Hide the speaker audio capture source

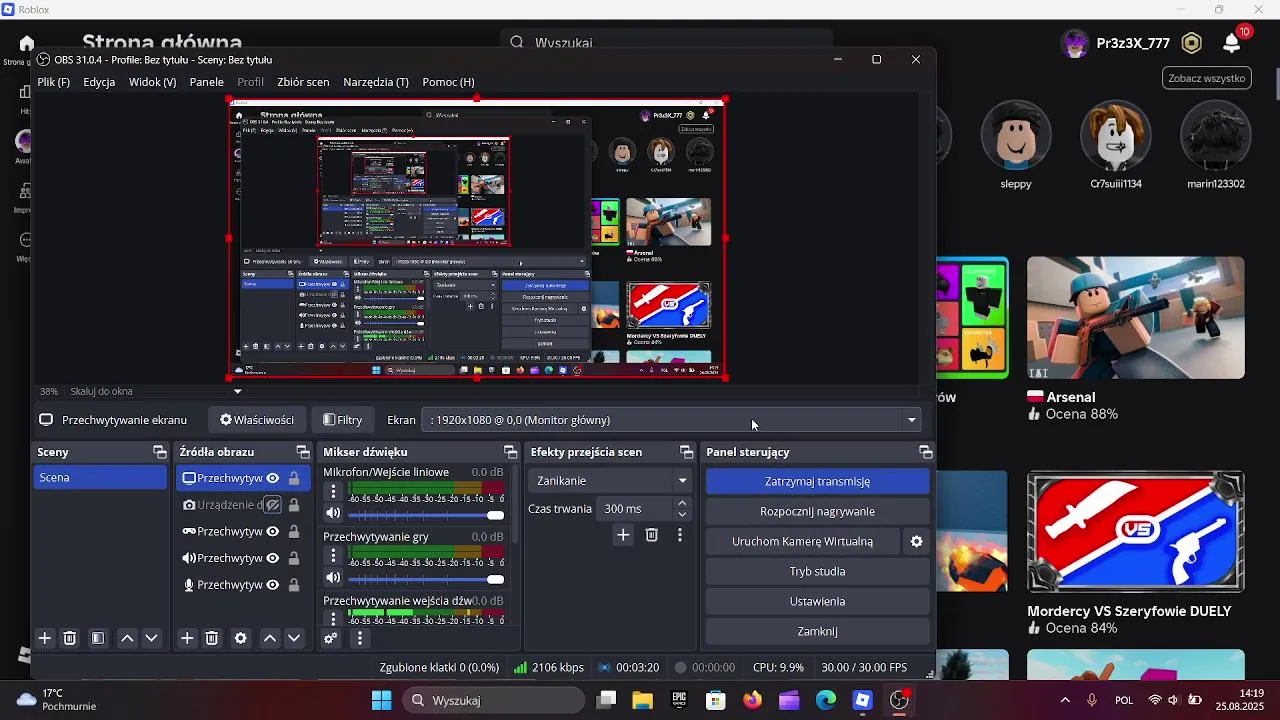272,558
